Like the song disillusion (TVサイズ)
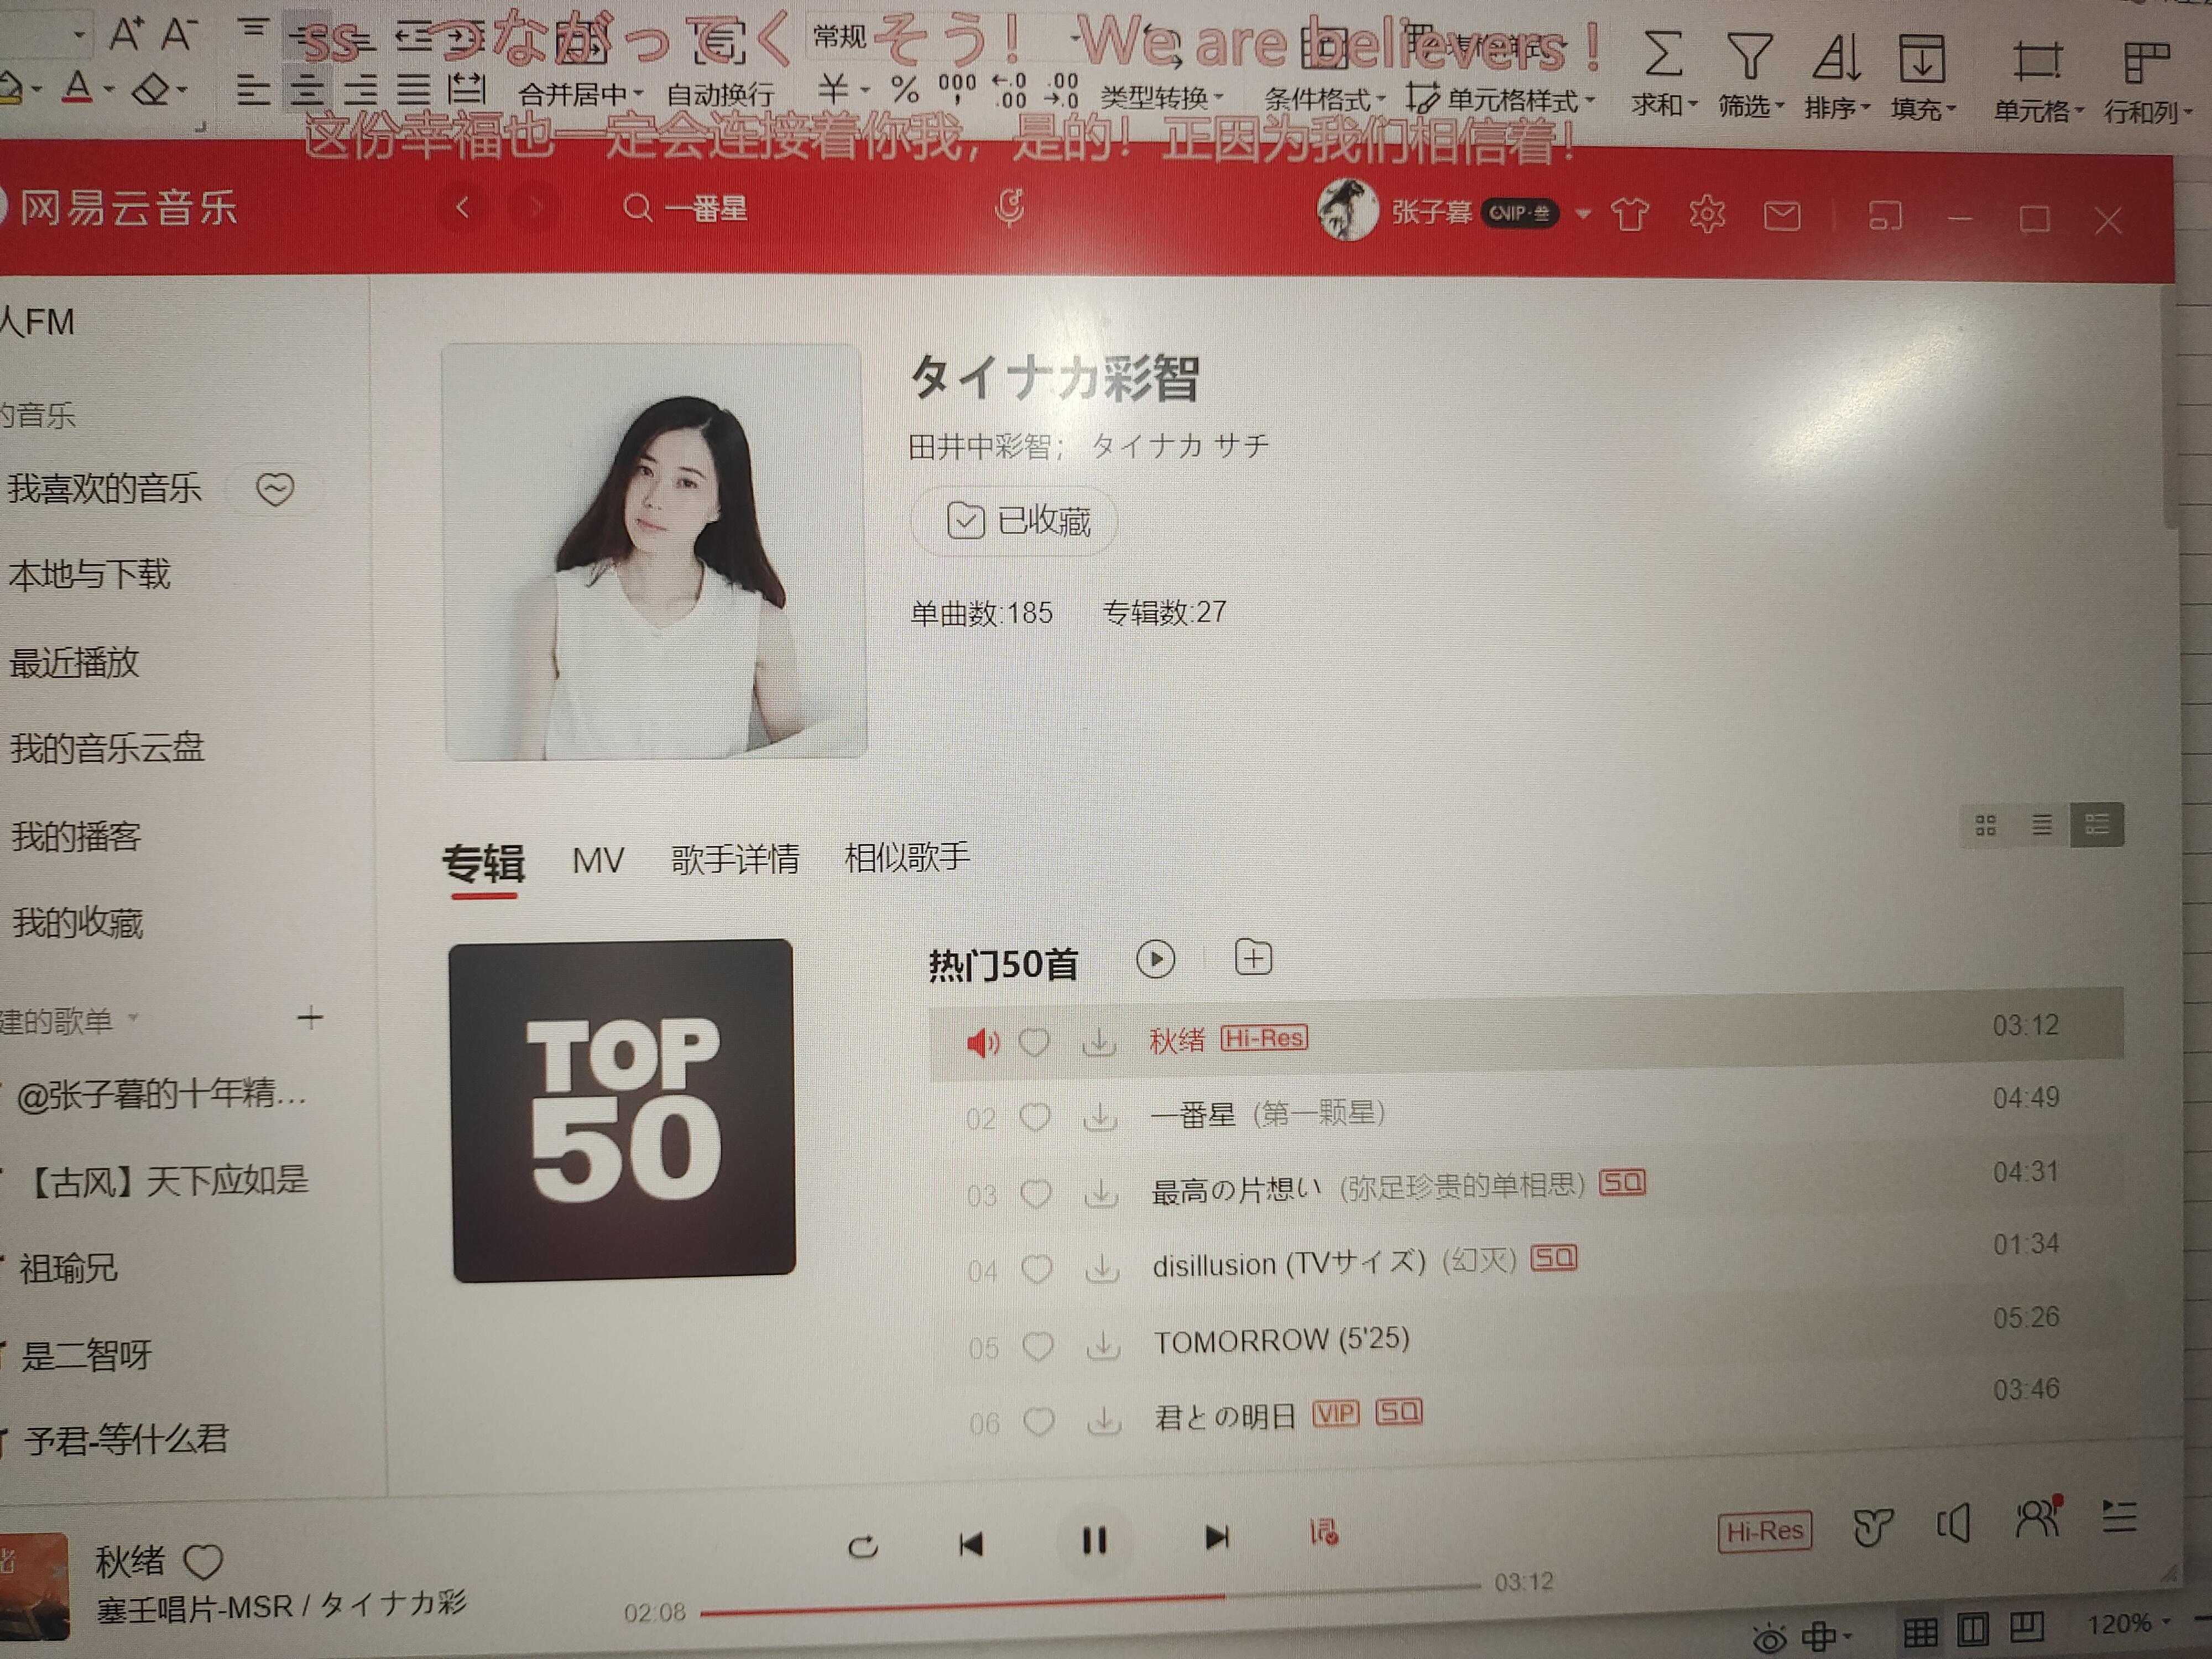The width and height of the screenshot is (2212, 1659). pos(1036,1269)
